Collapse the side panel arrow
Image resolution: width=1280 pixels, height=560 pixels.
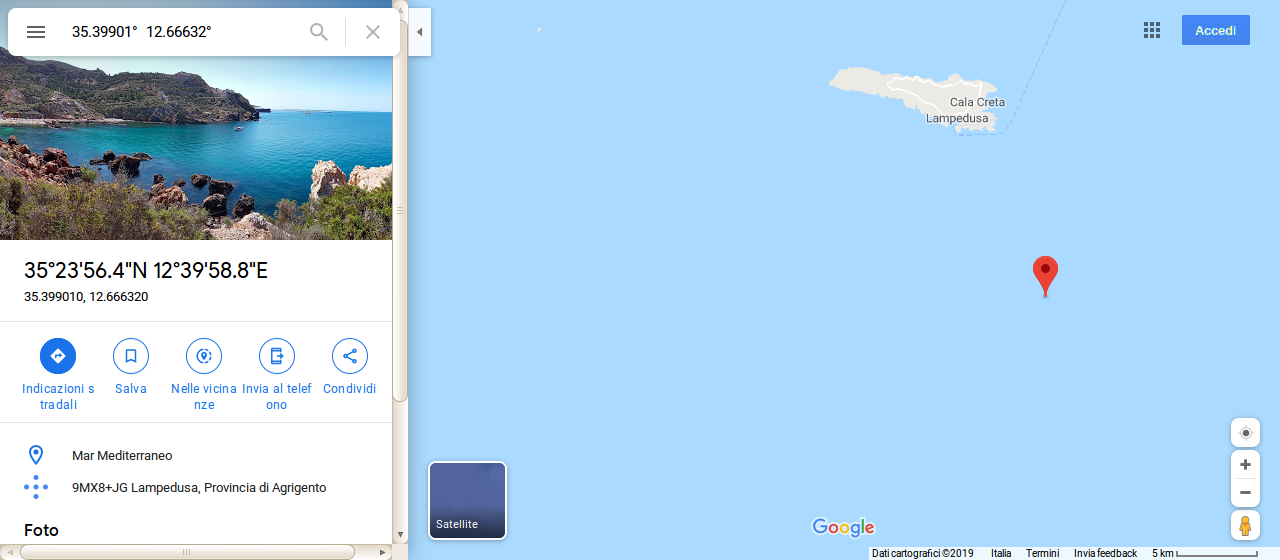420,32
